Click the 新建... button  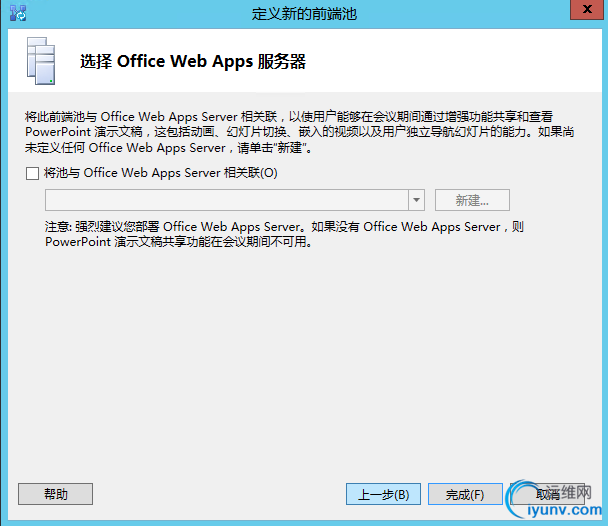472,200
